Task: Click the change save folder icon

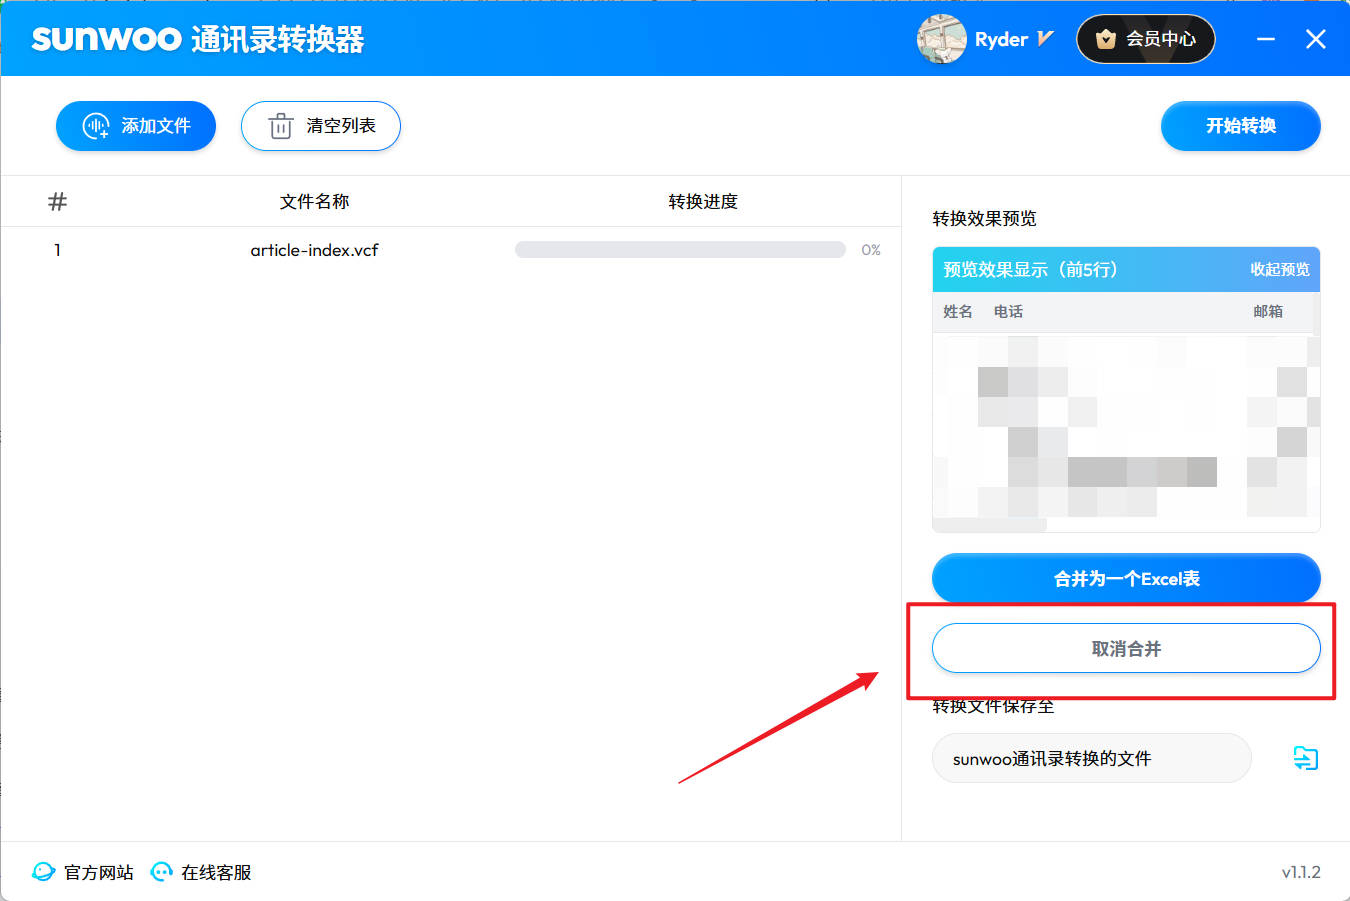Action: [x=1305, y=758]
